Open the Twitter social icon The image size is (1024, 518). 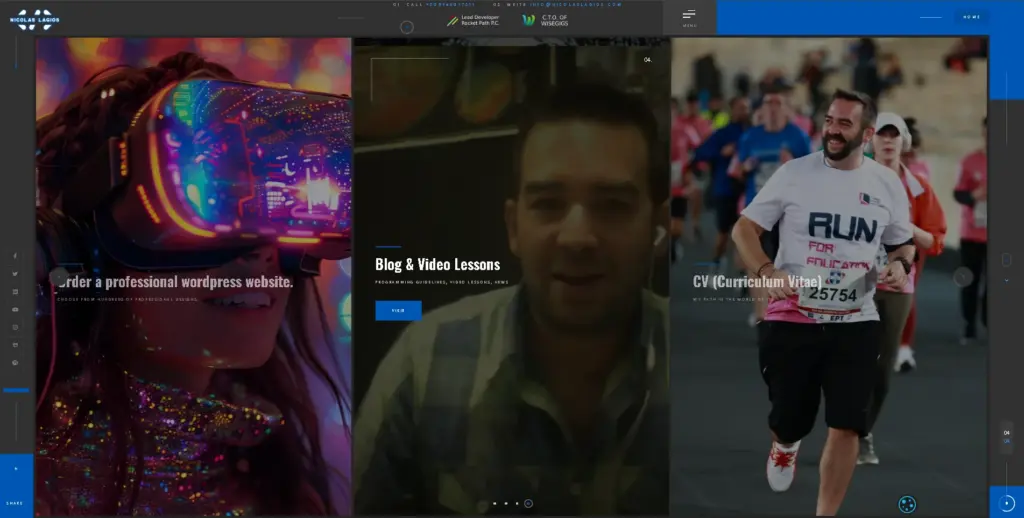point(15,274)
